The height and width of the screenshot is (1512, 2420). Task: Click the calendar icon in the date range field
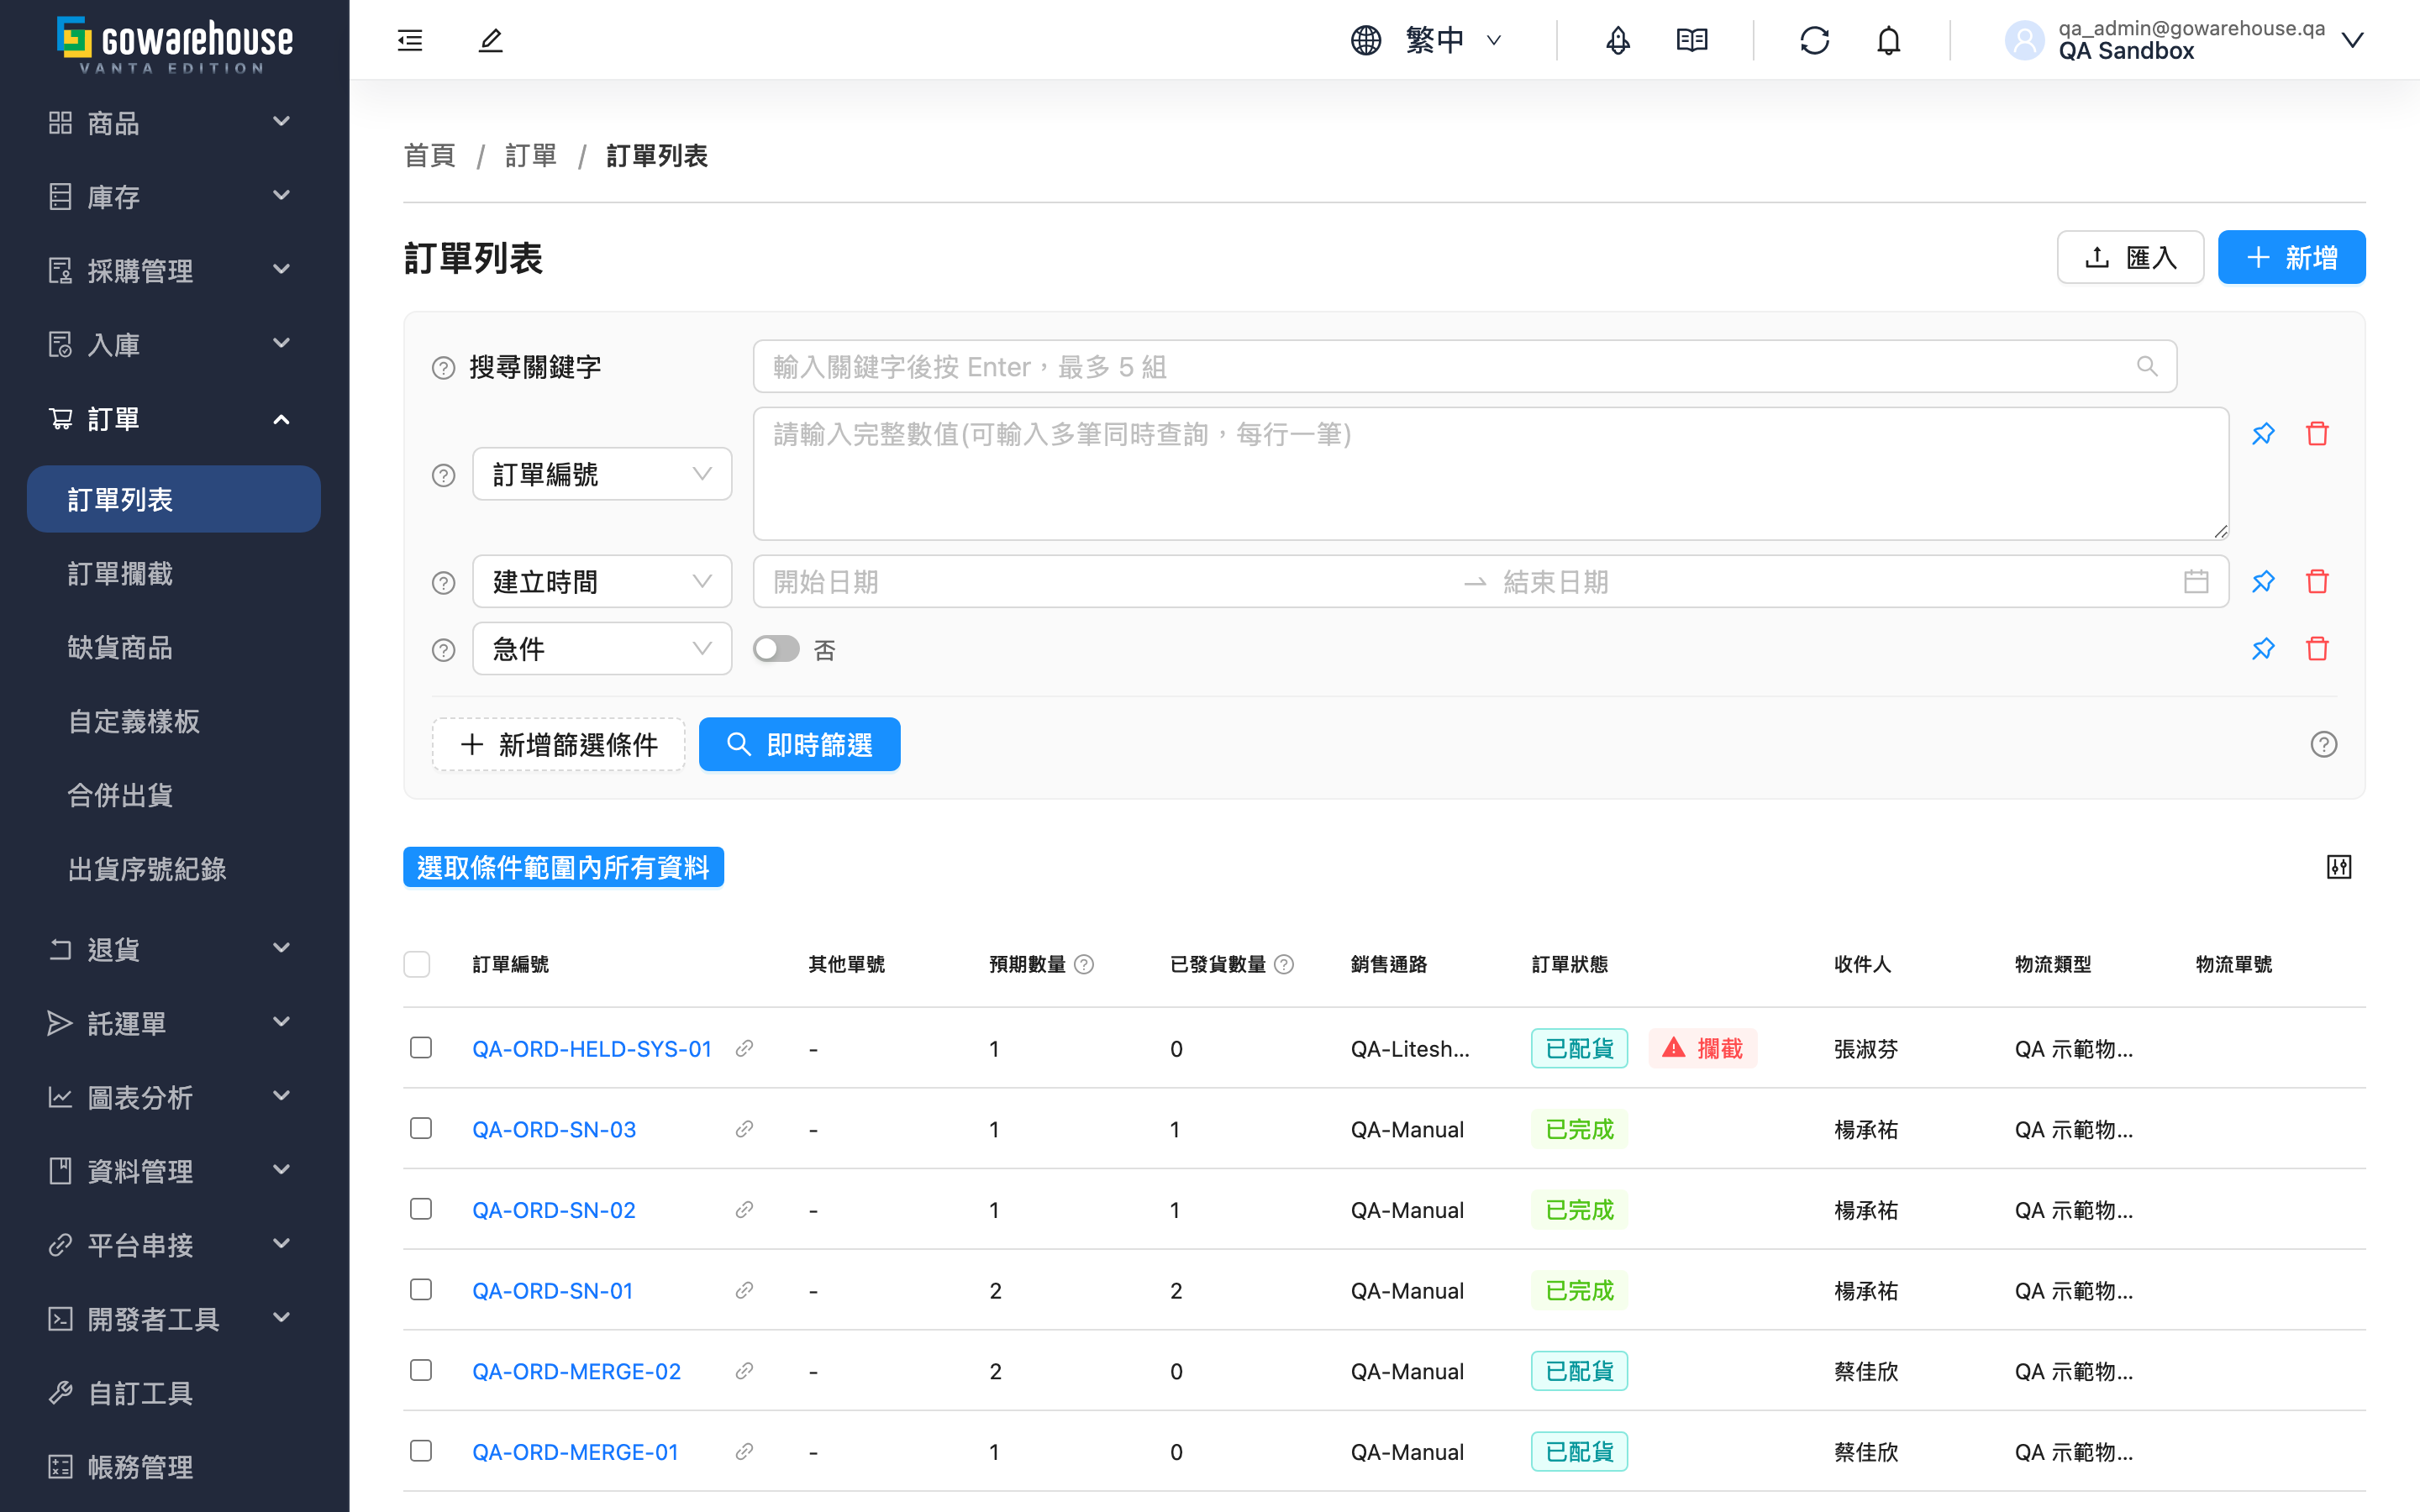[x=2196, y=581]
